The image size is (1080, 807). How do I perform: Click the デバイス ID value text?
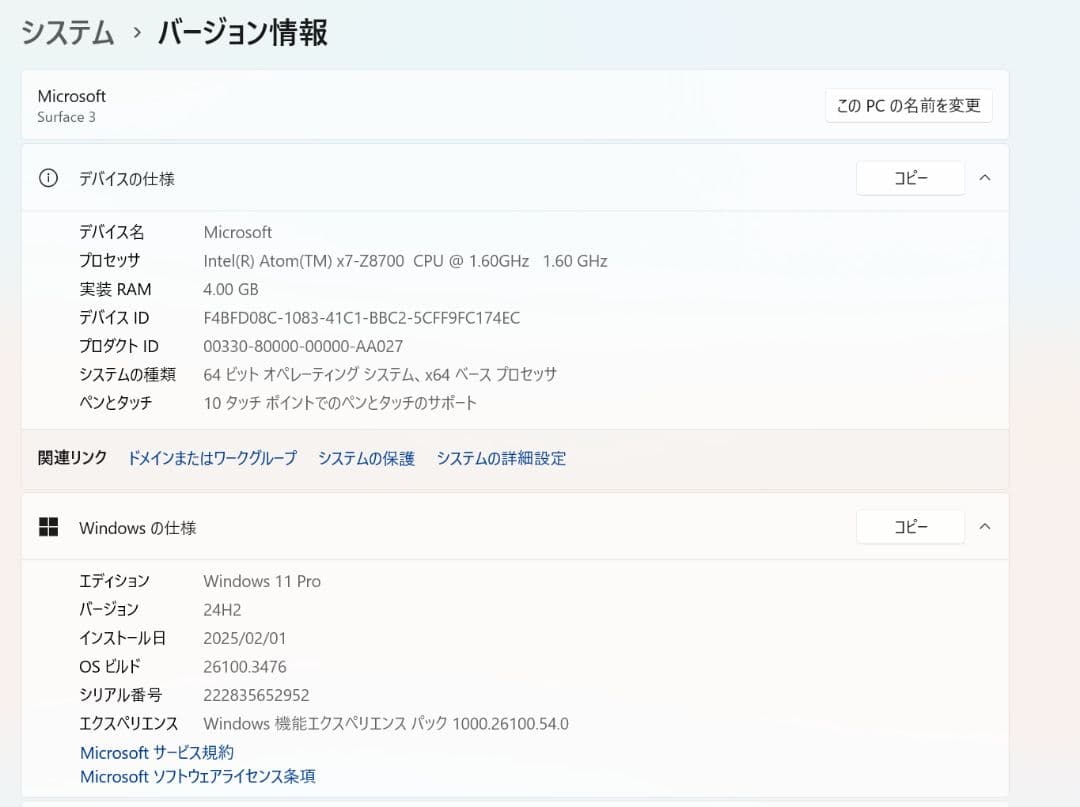click(361, 318)
